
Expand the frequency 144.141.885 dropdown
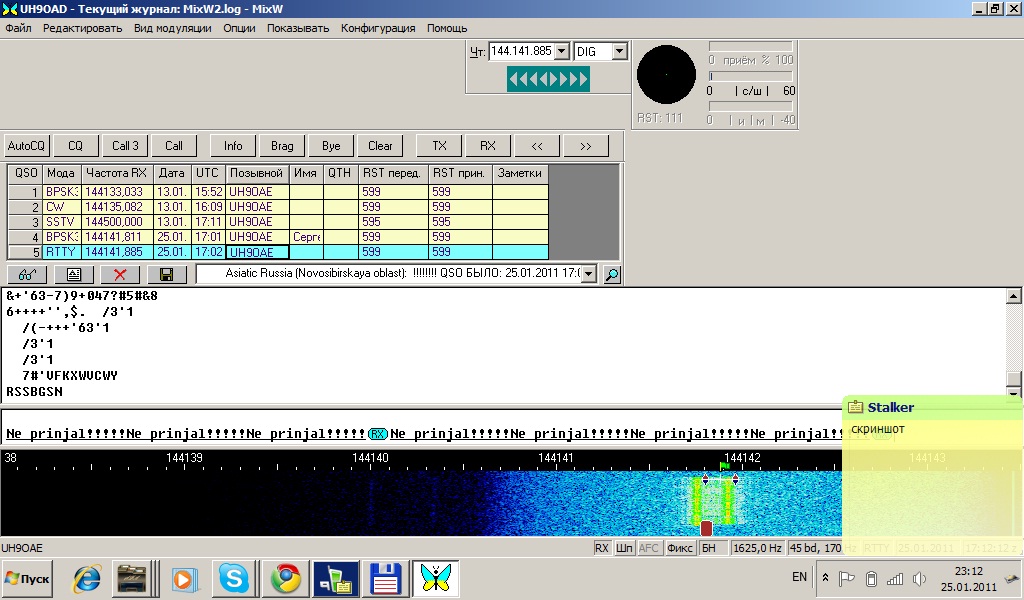(561, 51)
